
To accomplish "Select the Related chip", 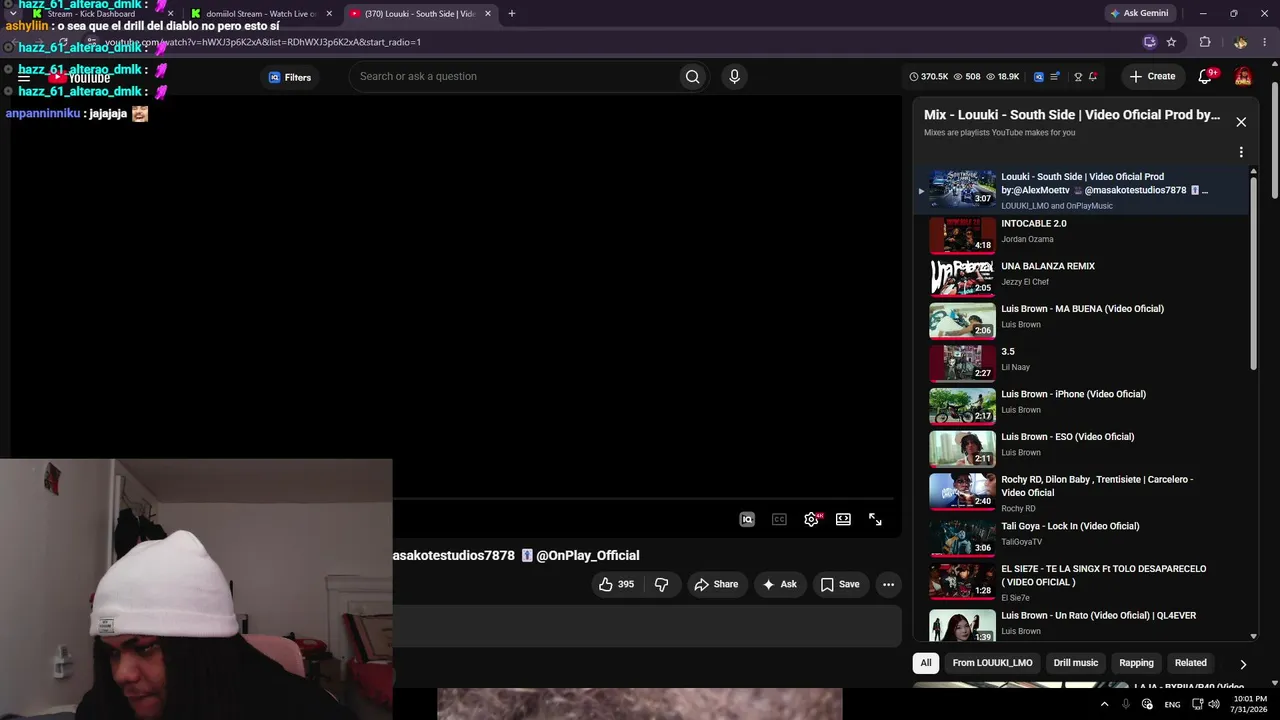I will [1190, 663].
